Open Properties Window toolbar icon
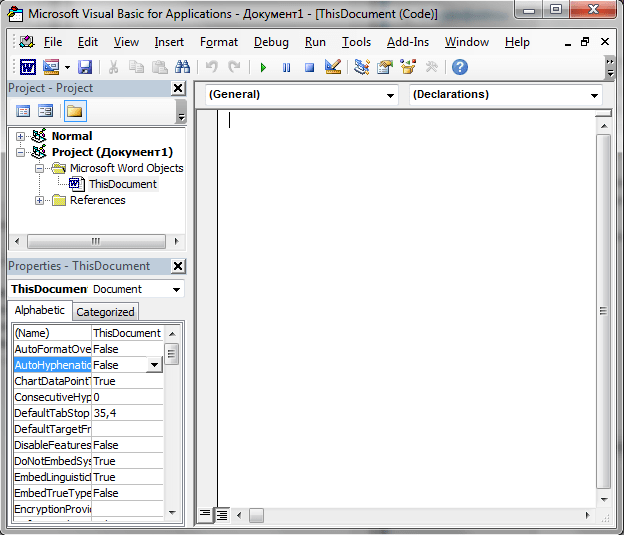Image resolution: width=624 pixels, height=535 pixels. pyautogui.click(x=385, y=67)
